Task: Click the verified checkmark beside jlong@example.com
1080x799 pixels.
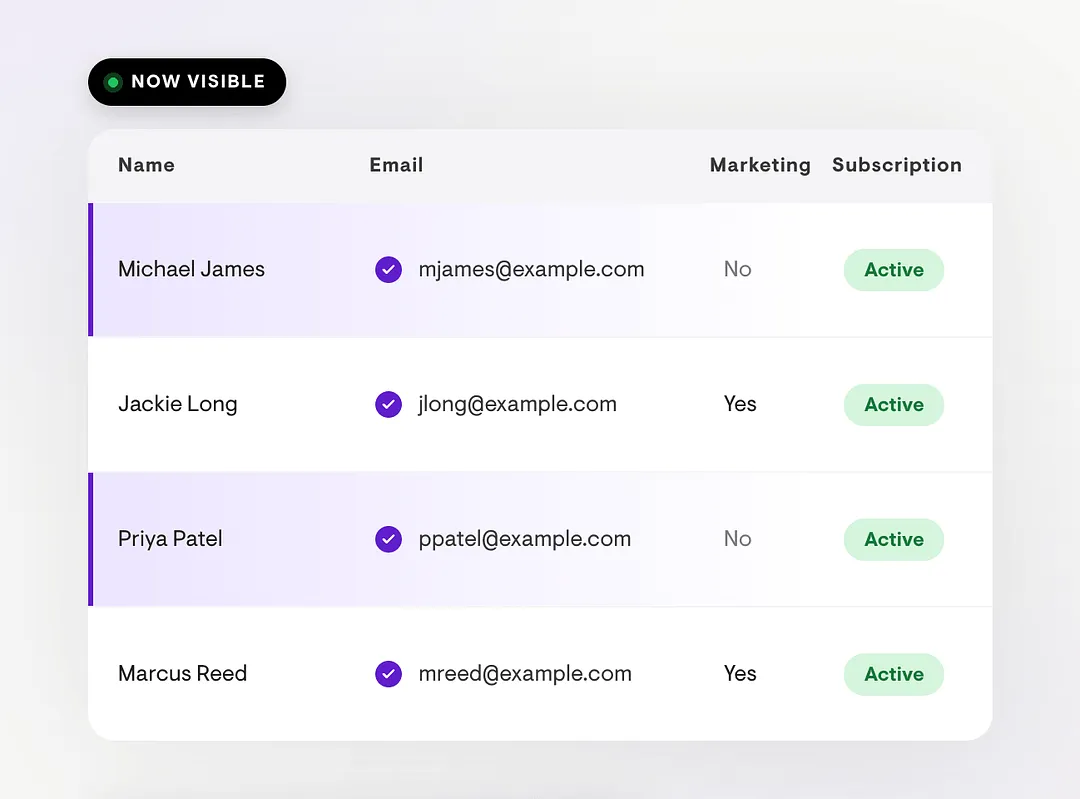Action: point(388,404)
